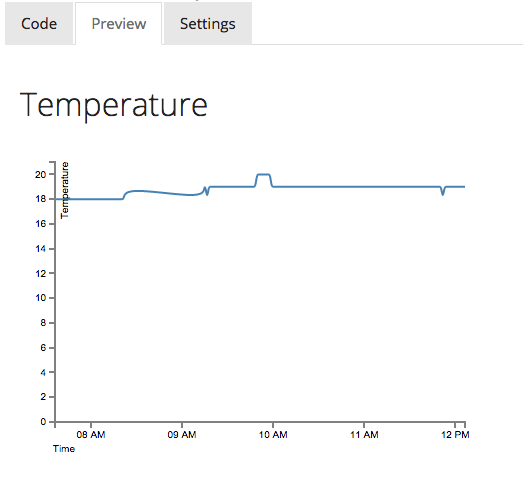Click the 08 AM axis tick label
Image resolution: width=523 pixels, height=482 pixels.
[91, 435]
